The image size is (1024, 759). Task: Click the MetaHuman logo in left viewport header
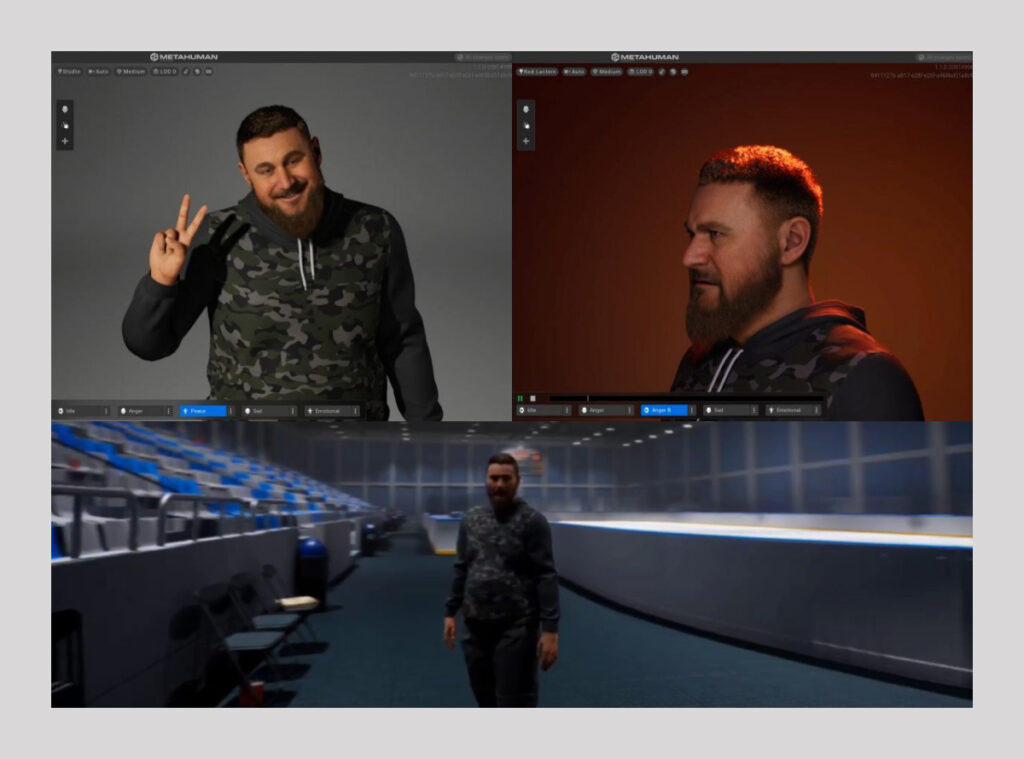(184, 57)
